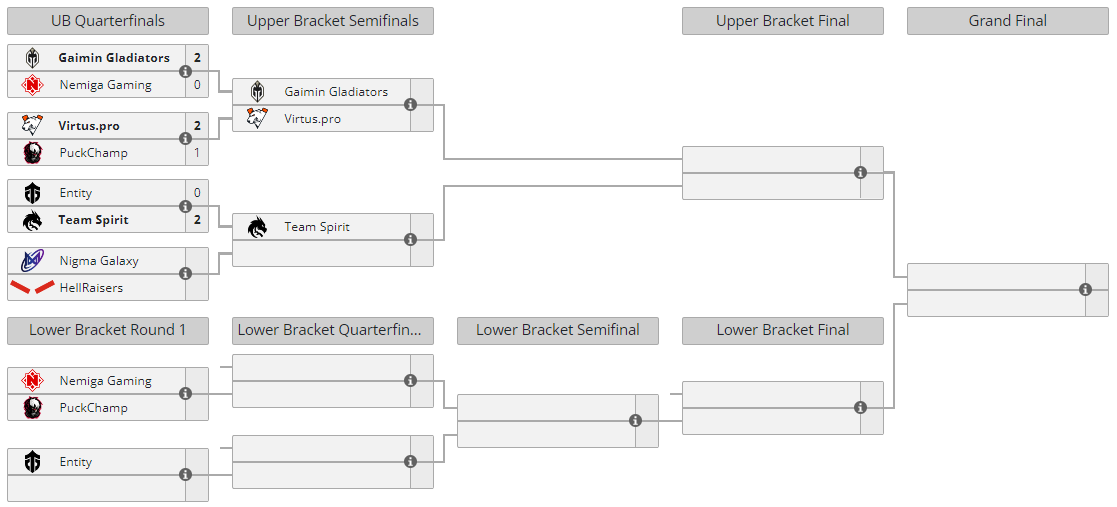Click info icon for Gaimin Gladiators vs Nemiga match

click(x=185, y=72)
